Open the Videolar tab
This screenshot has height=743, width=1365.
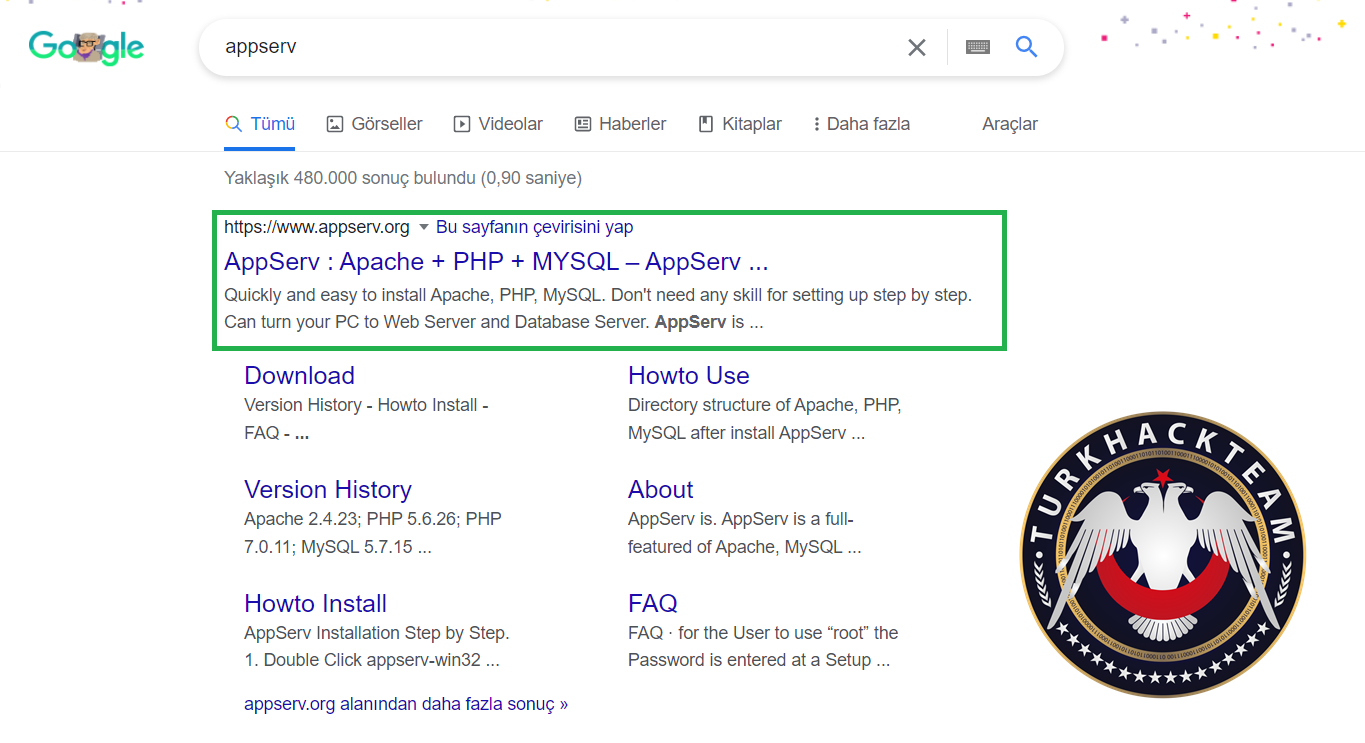[498, 124]
